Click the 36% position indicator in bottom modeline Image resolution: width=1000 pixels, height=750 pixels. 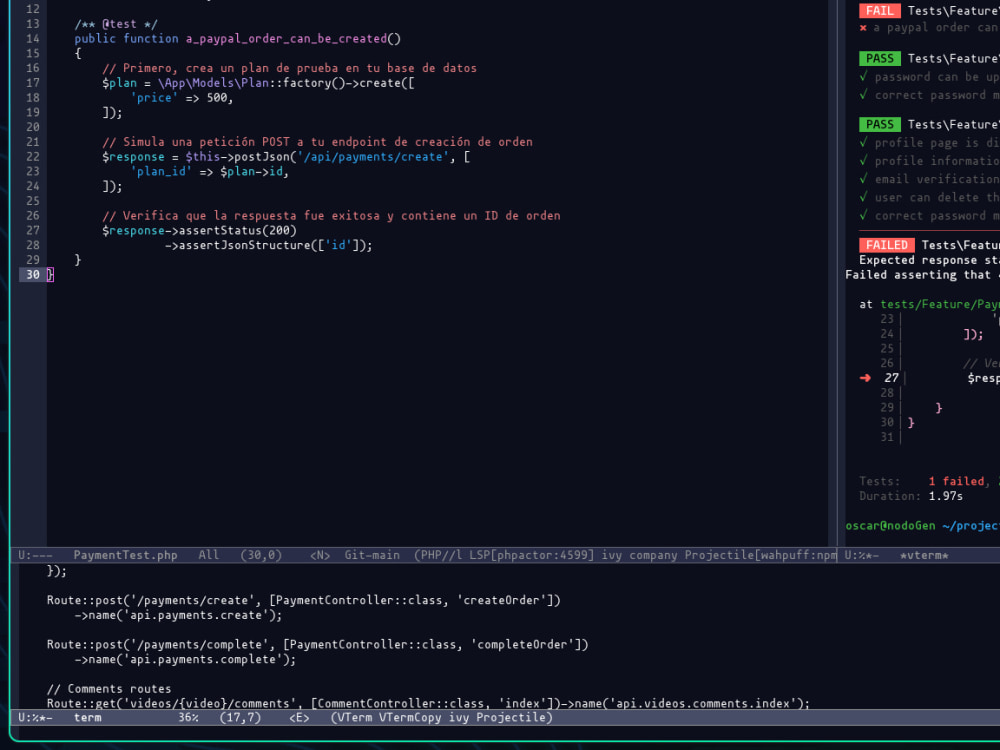[188, 717]
